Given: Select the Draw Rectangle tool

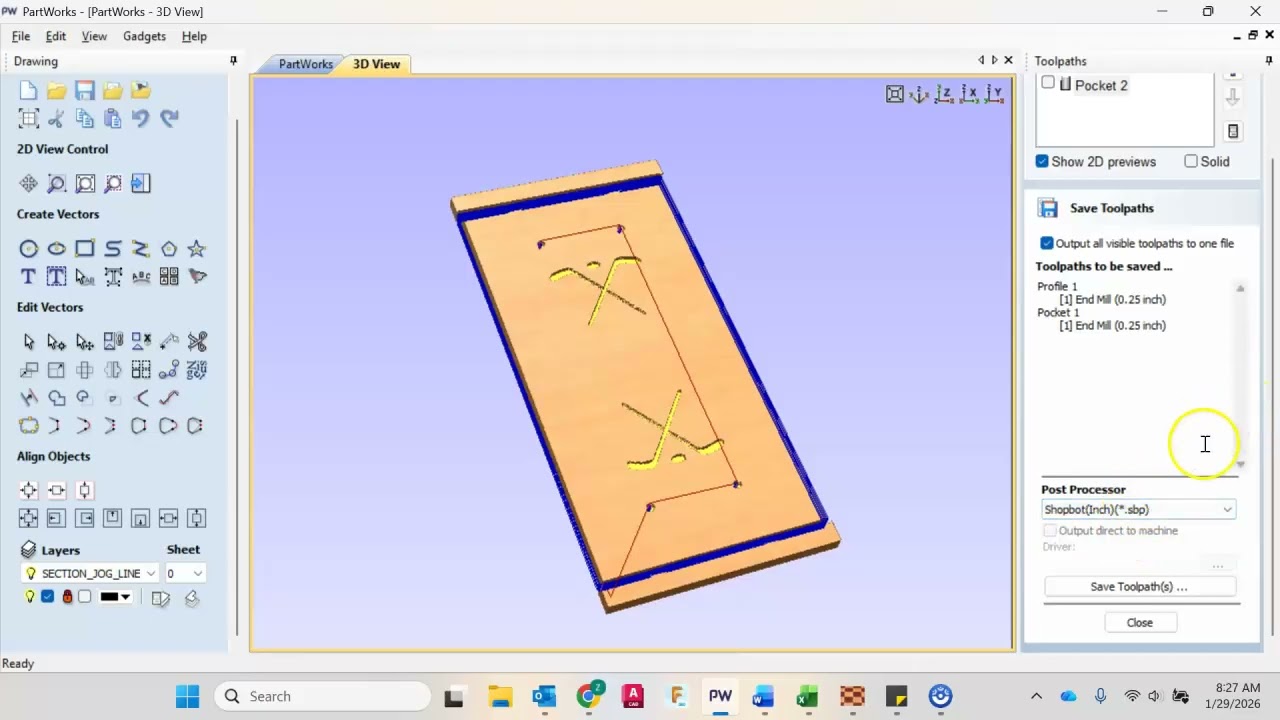Looking at the screenshot, I should [84, 249].
